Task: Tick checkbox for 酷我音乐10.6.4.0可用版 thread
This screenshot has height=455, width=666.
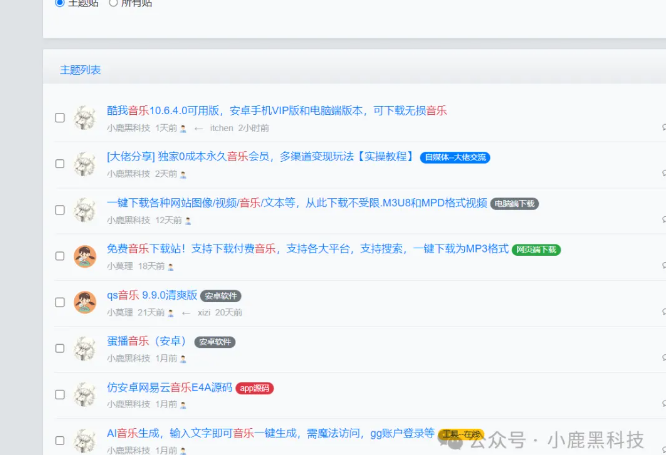Action: click(60, 118)
